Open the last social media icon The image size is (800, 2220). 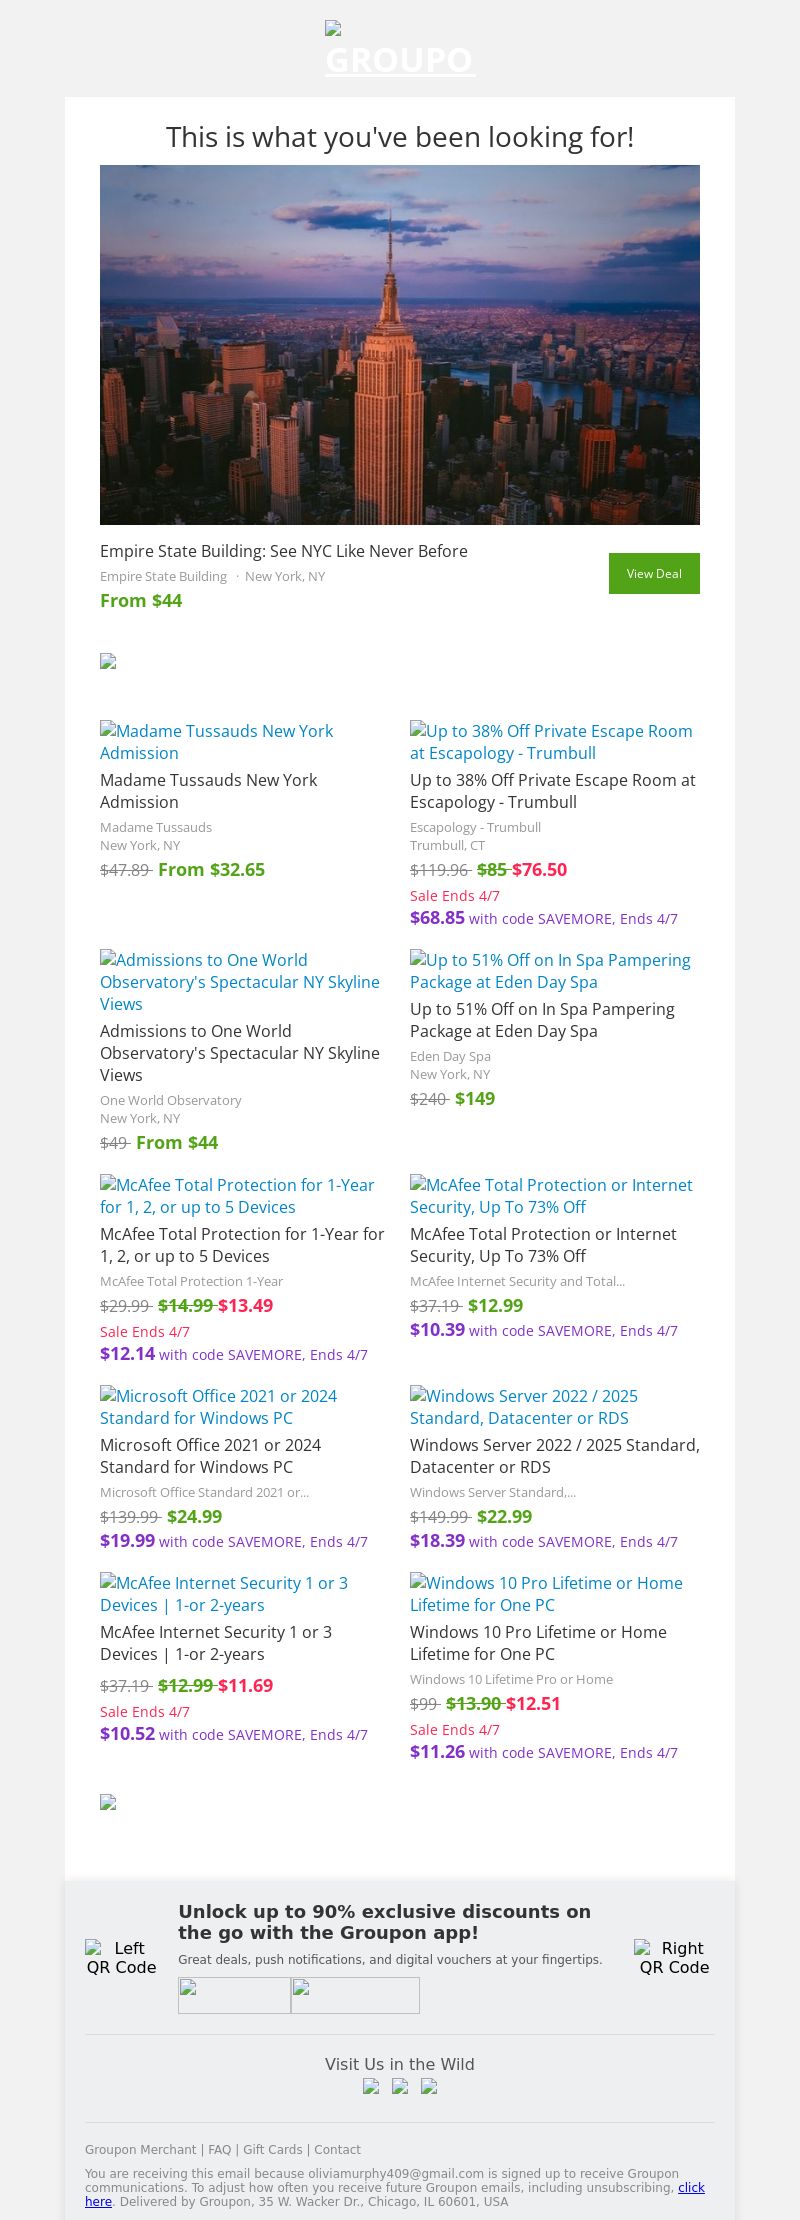point(429,2086)
